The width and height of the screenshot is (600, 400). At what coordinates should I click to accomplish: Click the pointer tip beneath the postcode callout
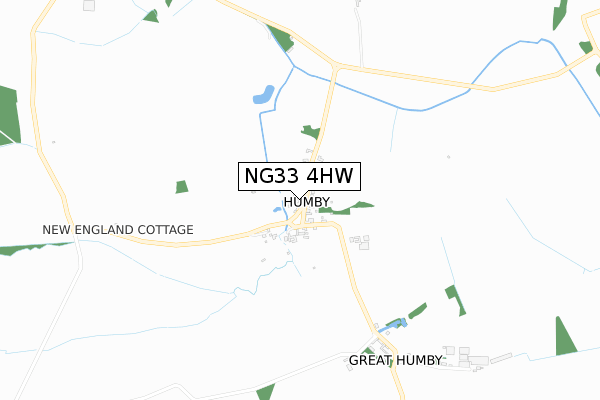click(x=300, y=198)
